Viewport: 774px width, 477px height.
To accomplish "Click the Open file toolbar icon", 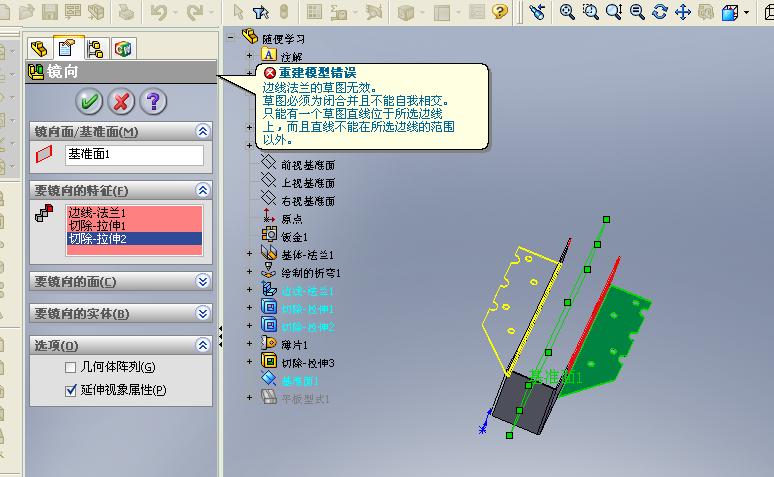I will tap(27, 11).
